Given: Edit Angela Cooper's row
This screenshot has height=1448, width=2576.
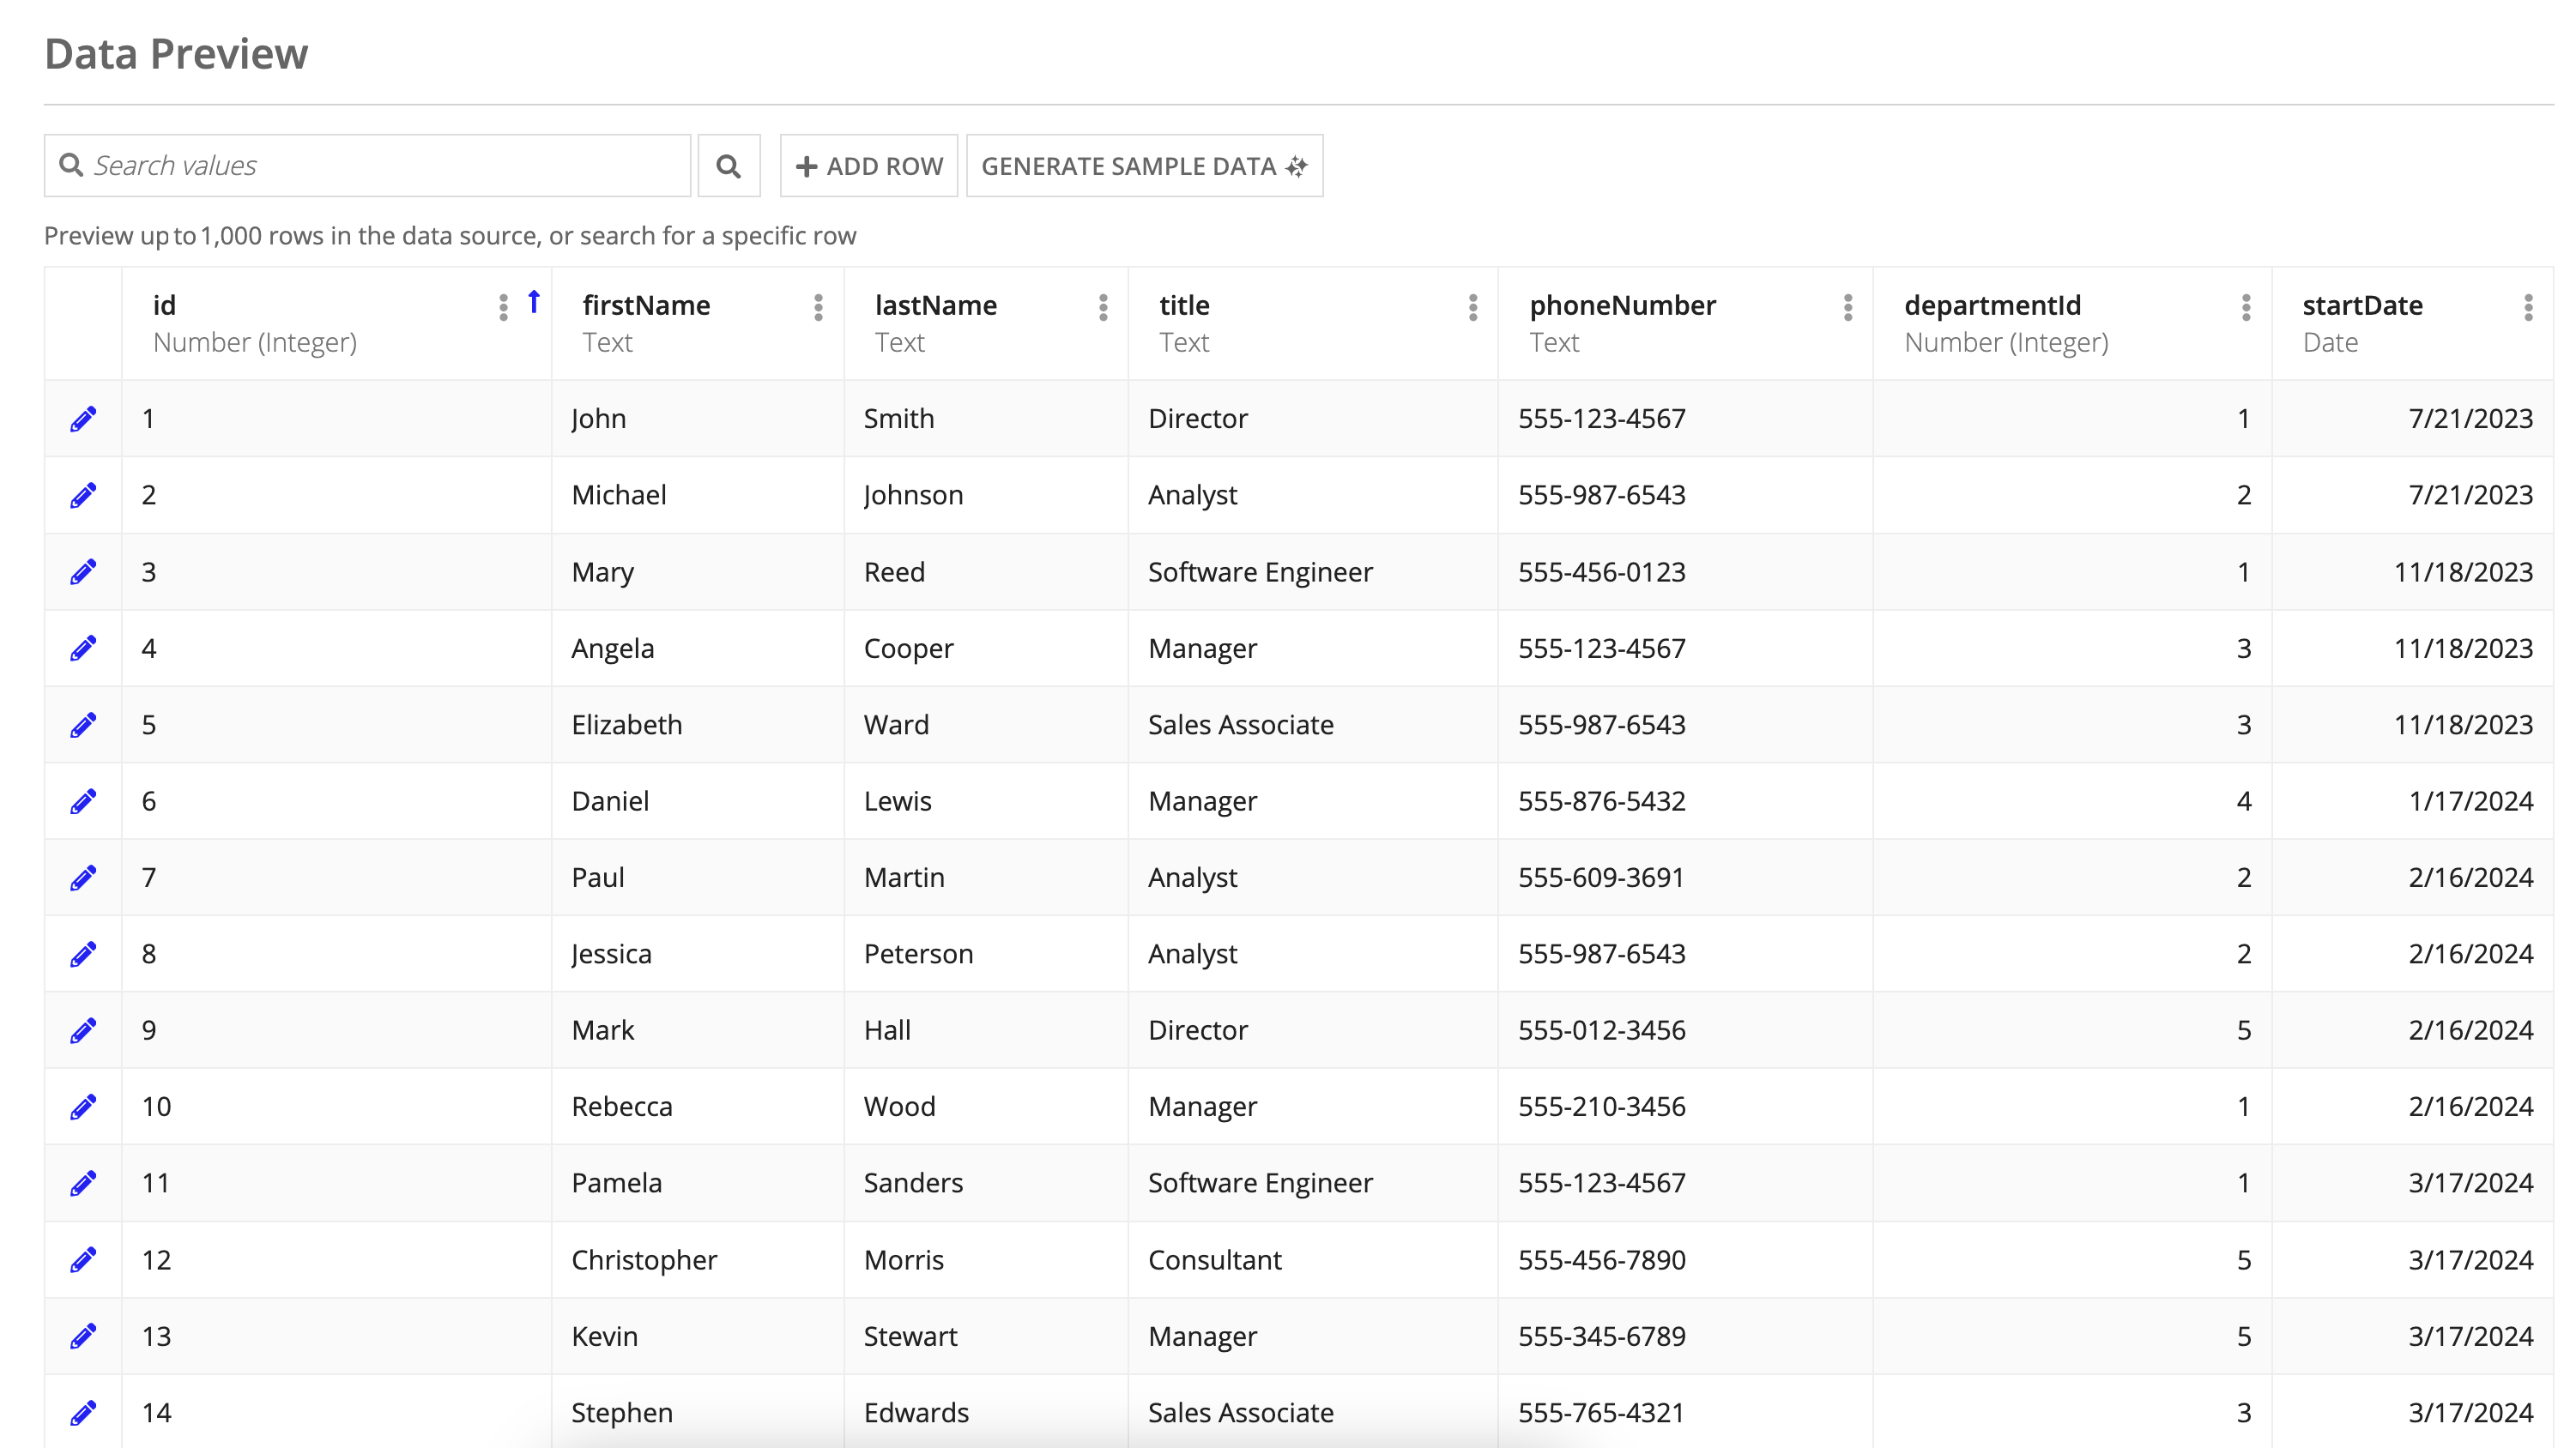Looking at the screenshot, I should click(83, 647).
